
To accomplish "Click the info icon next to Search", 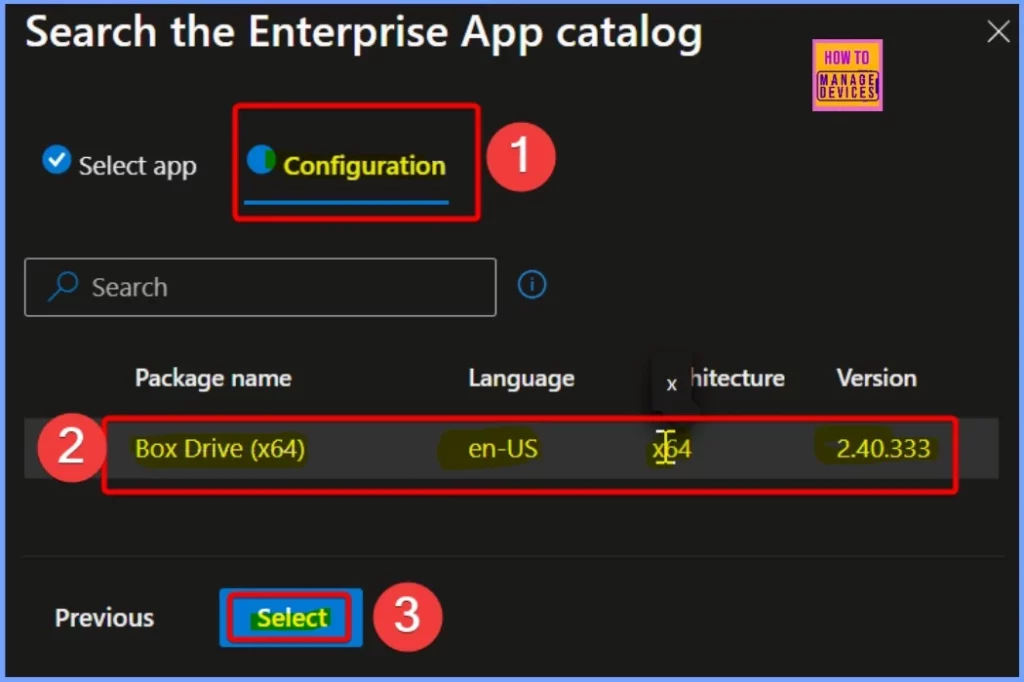I will coord(532,285).
